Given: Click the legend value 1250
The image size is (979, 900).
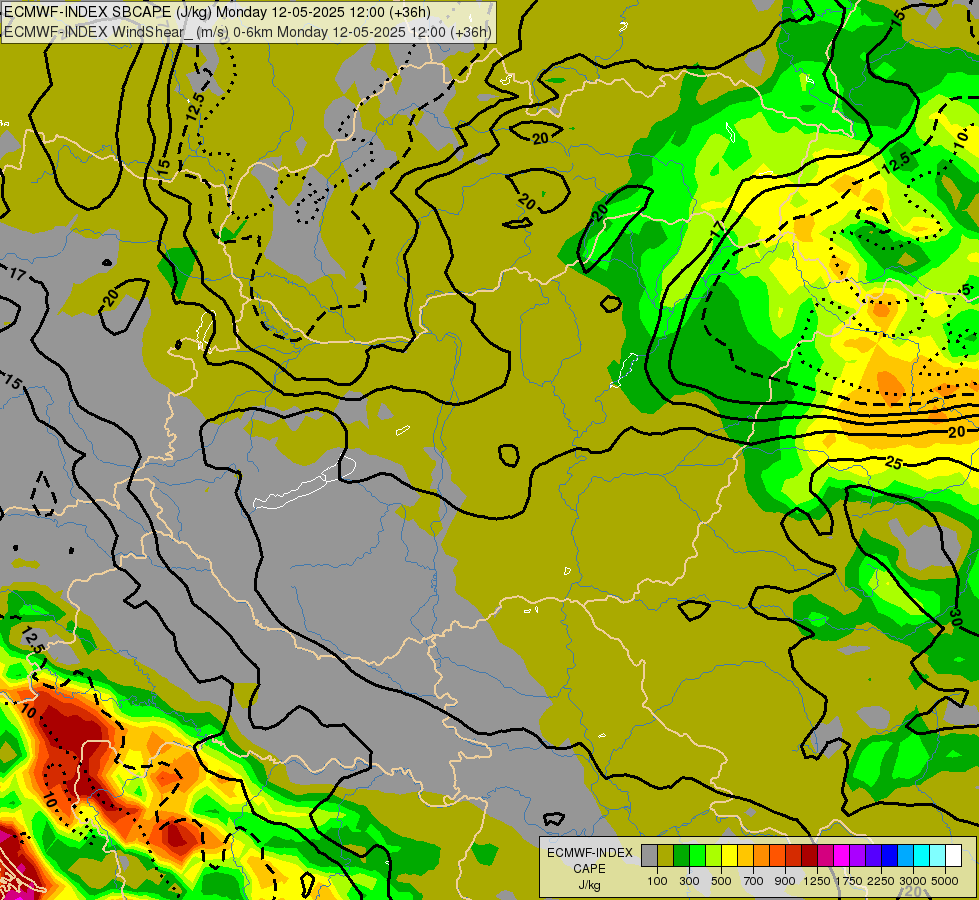Looking at the screenshot, I should point(817,881).
